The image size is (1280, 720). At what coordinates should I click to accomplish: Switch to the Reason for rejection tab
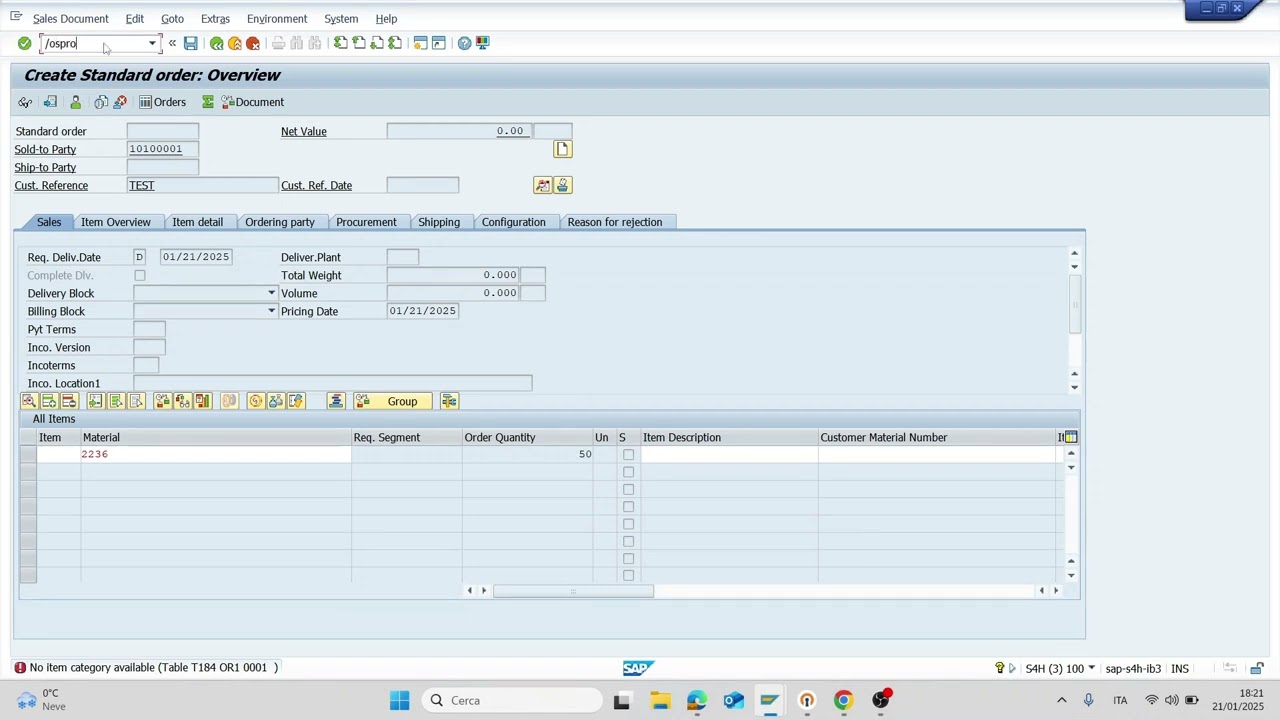(615, 222)
